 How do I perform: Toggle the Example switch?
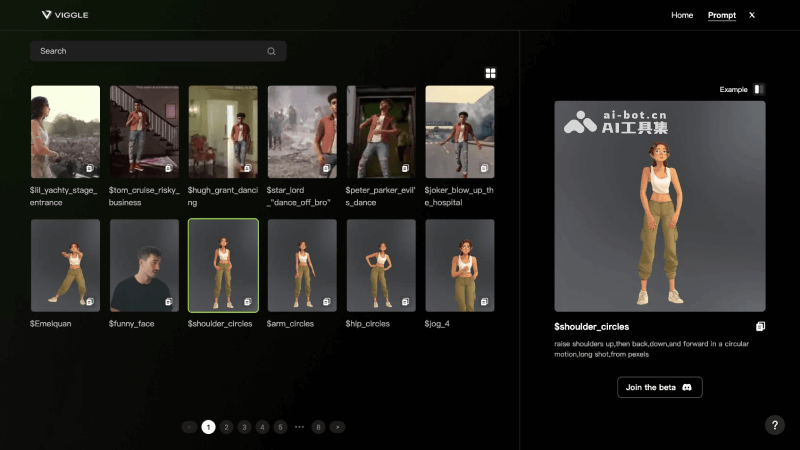coord(758,89)
